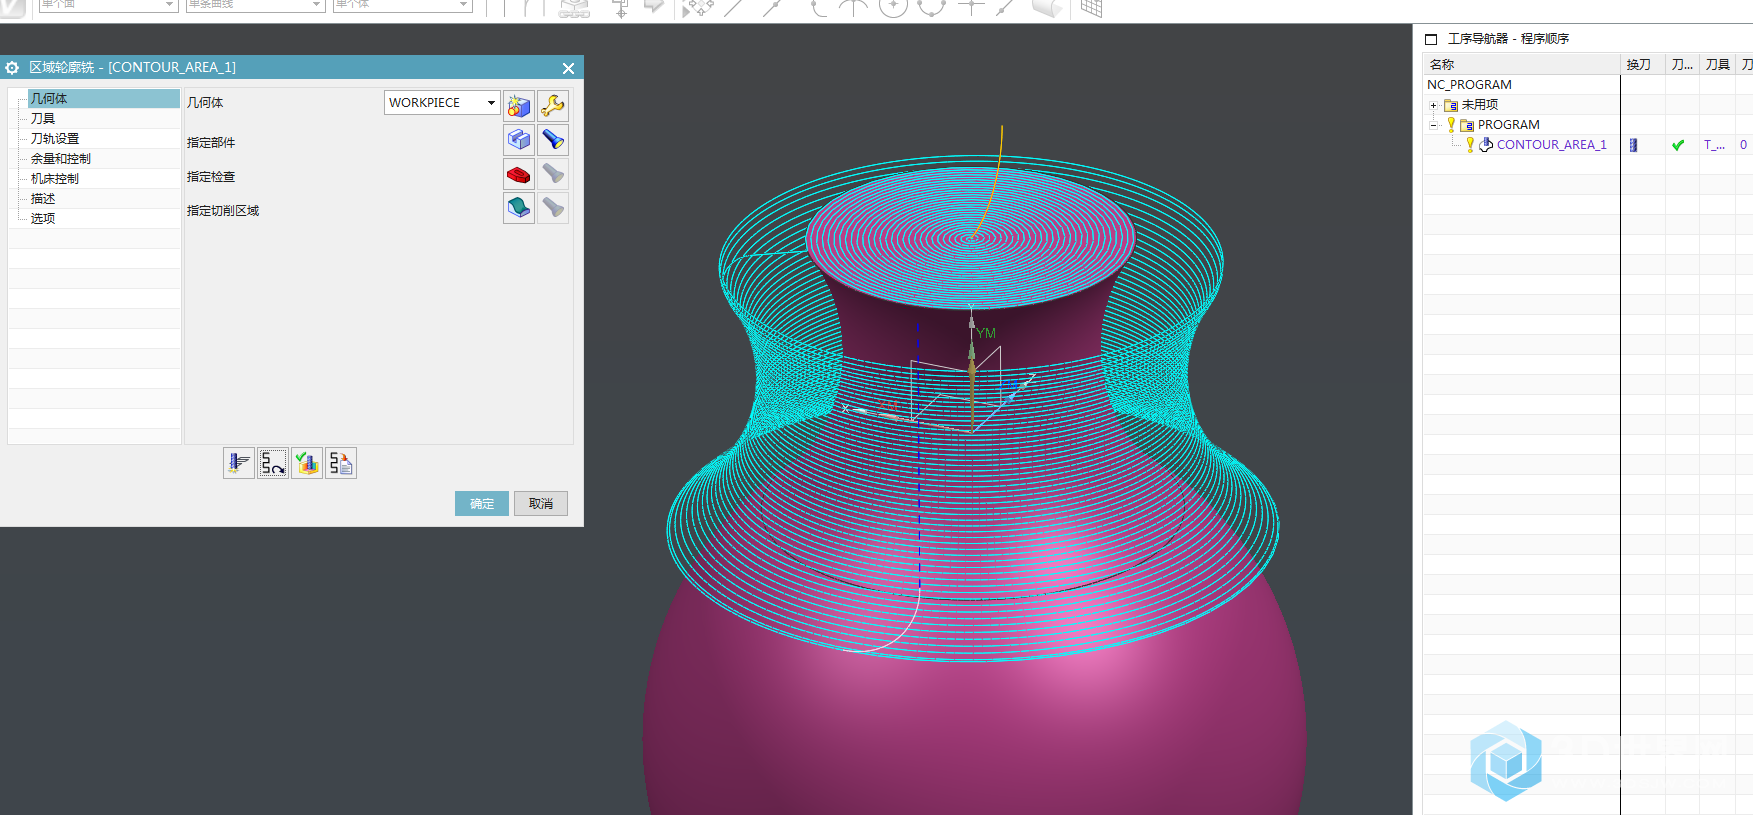
Task: Click the gear icon in dialog title bar
Action: [x=13, y=68]
